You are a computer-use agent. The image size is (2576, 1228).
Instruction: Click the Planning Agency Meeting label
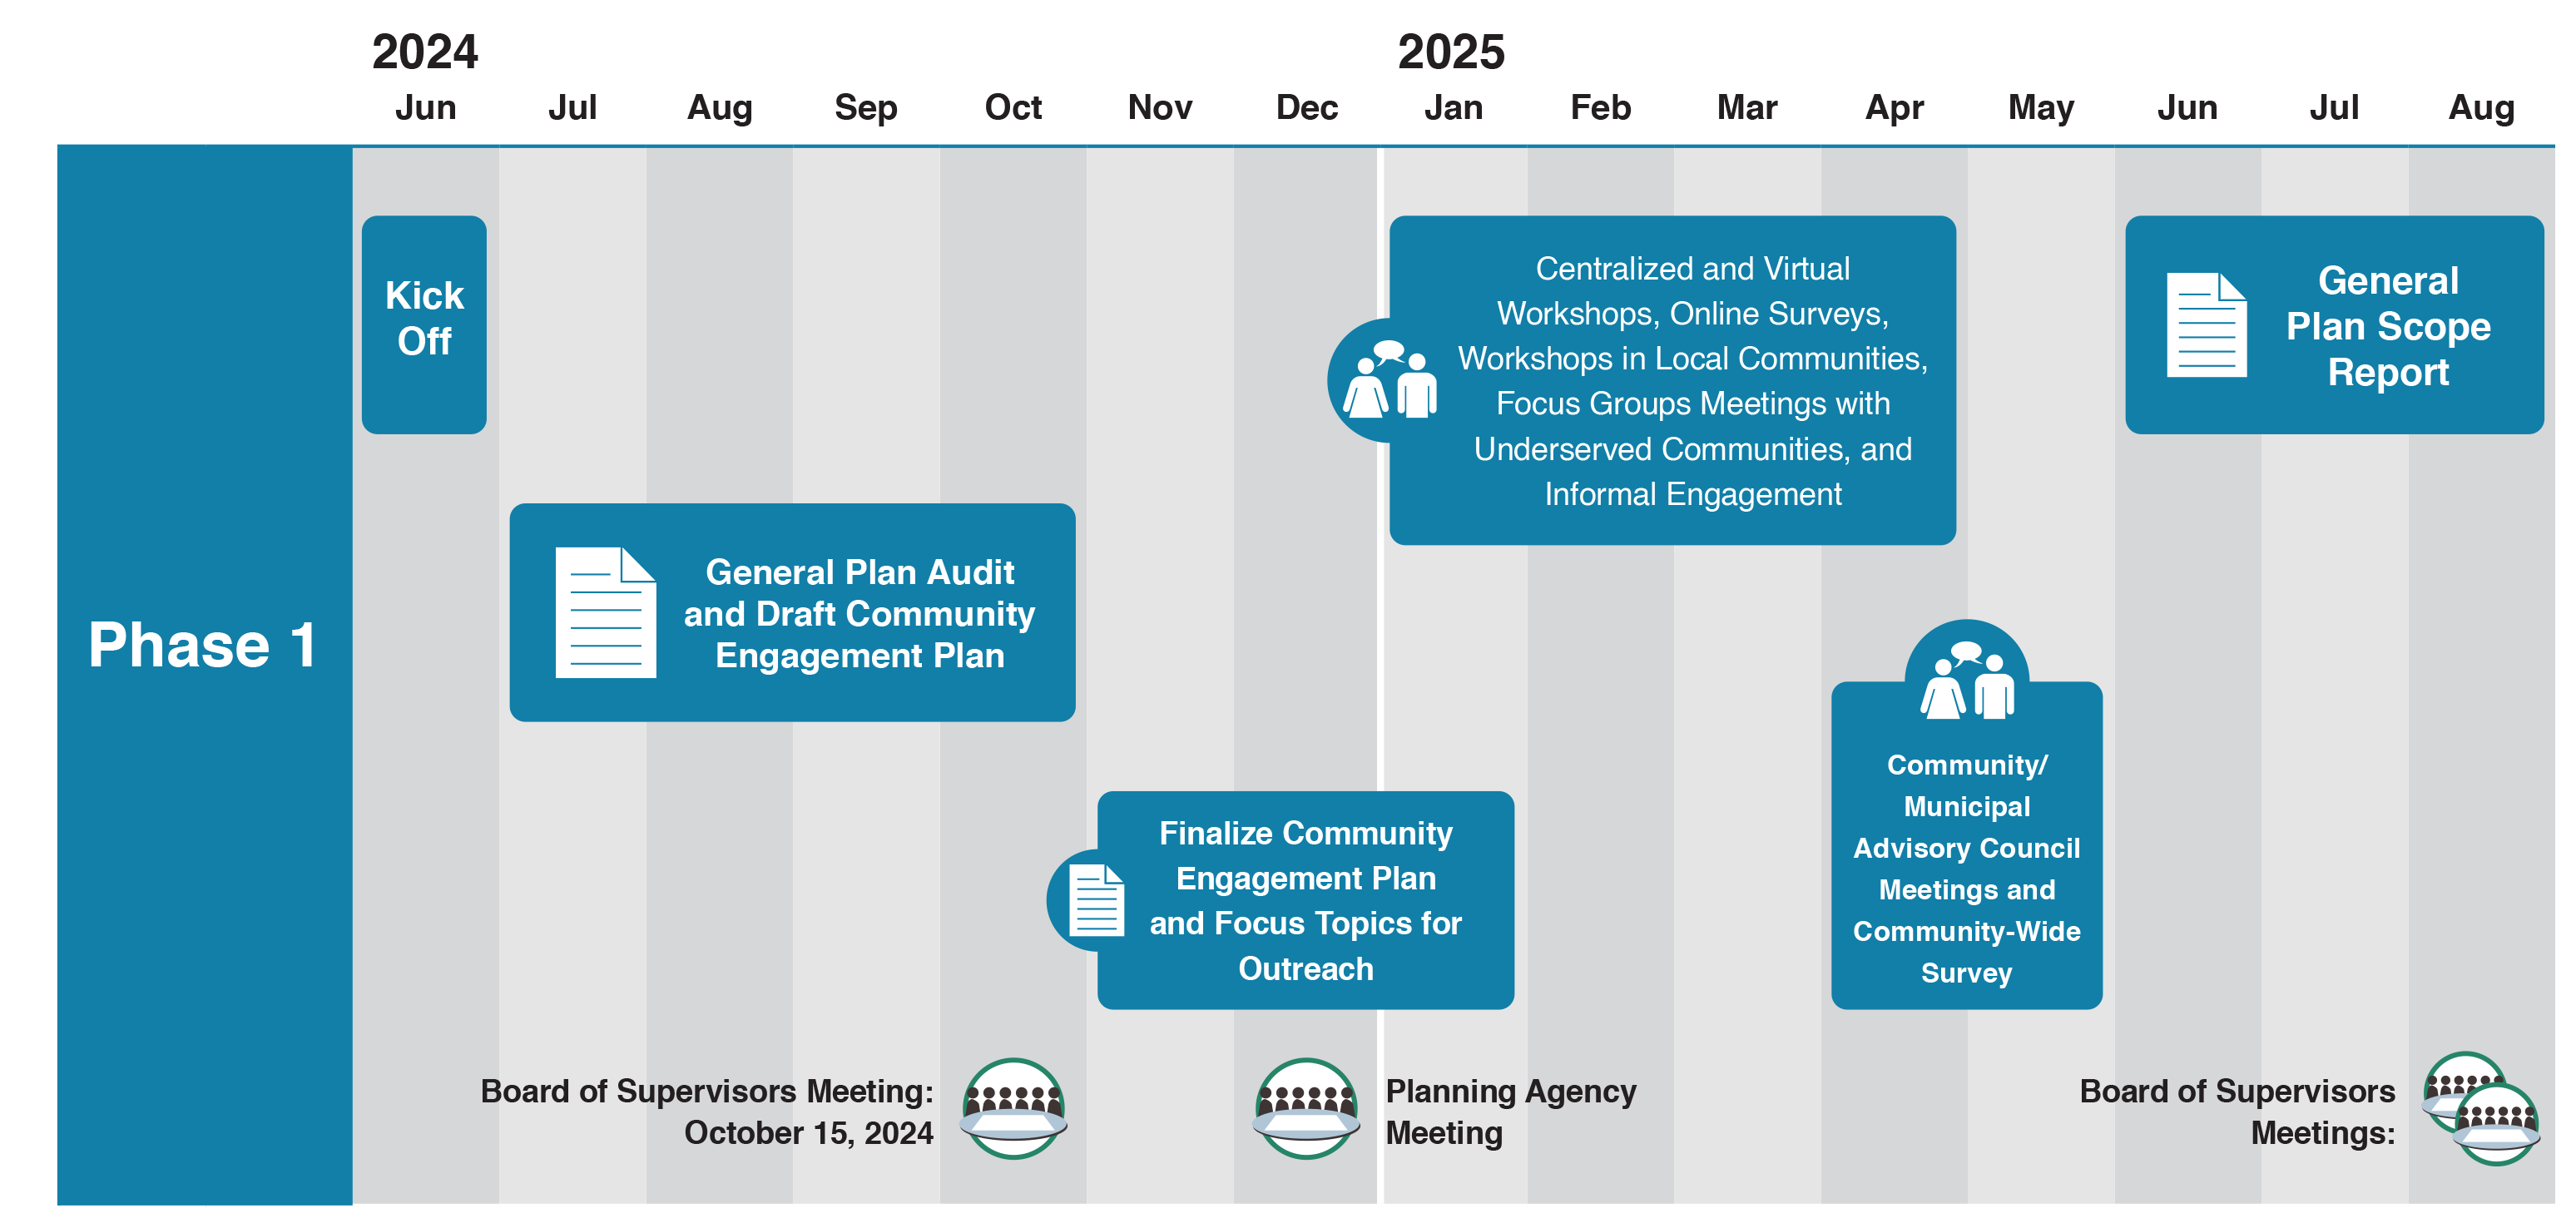pos(1511,1112)
